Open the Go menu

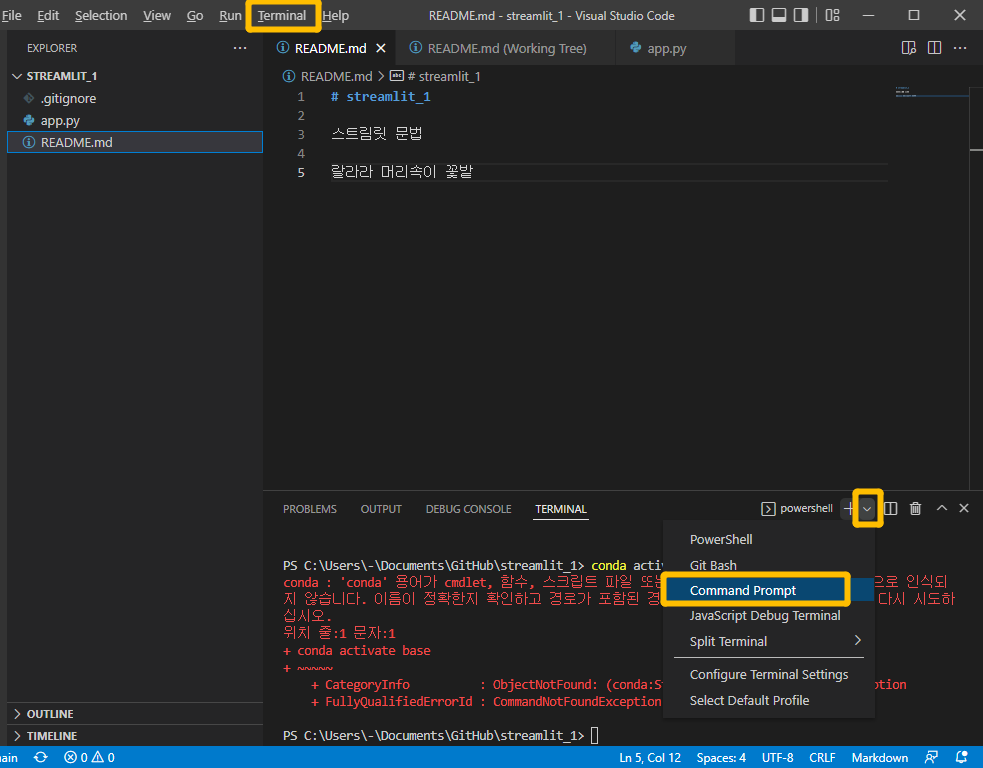tap(195, 16)
